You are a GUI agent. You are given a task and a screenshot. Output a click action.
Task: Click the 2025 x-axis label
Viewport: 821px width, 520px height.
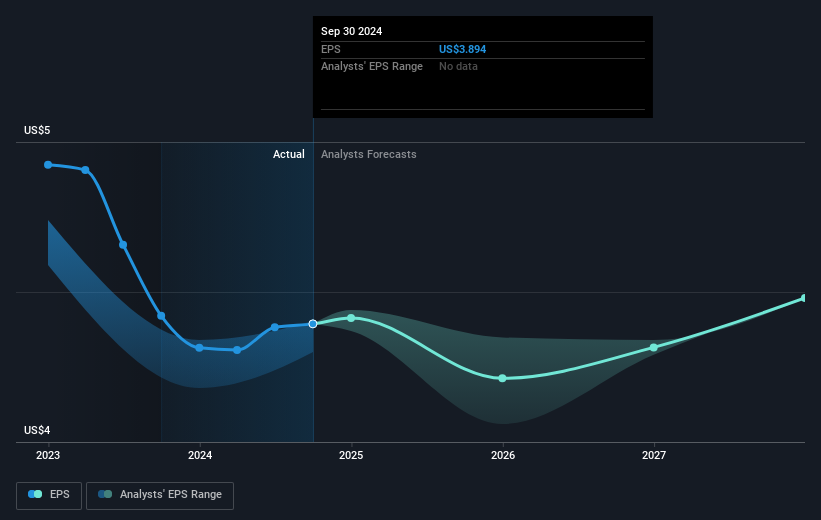pyautogui.click(x=351, y=456)
